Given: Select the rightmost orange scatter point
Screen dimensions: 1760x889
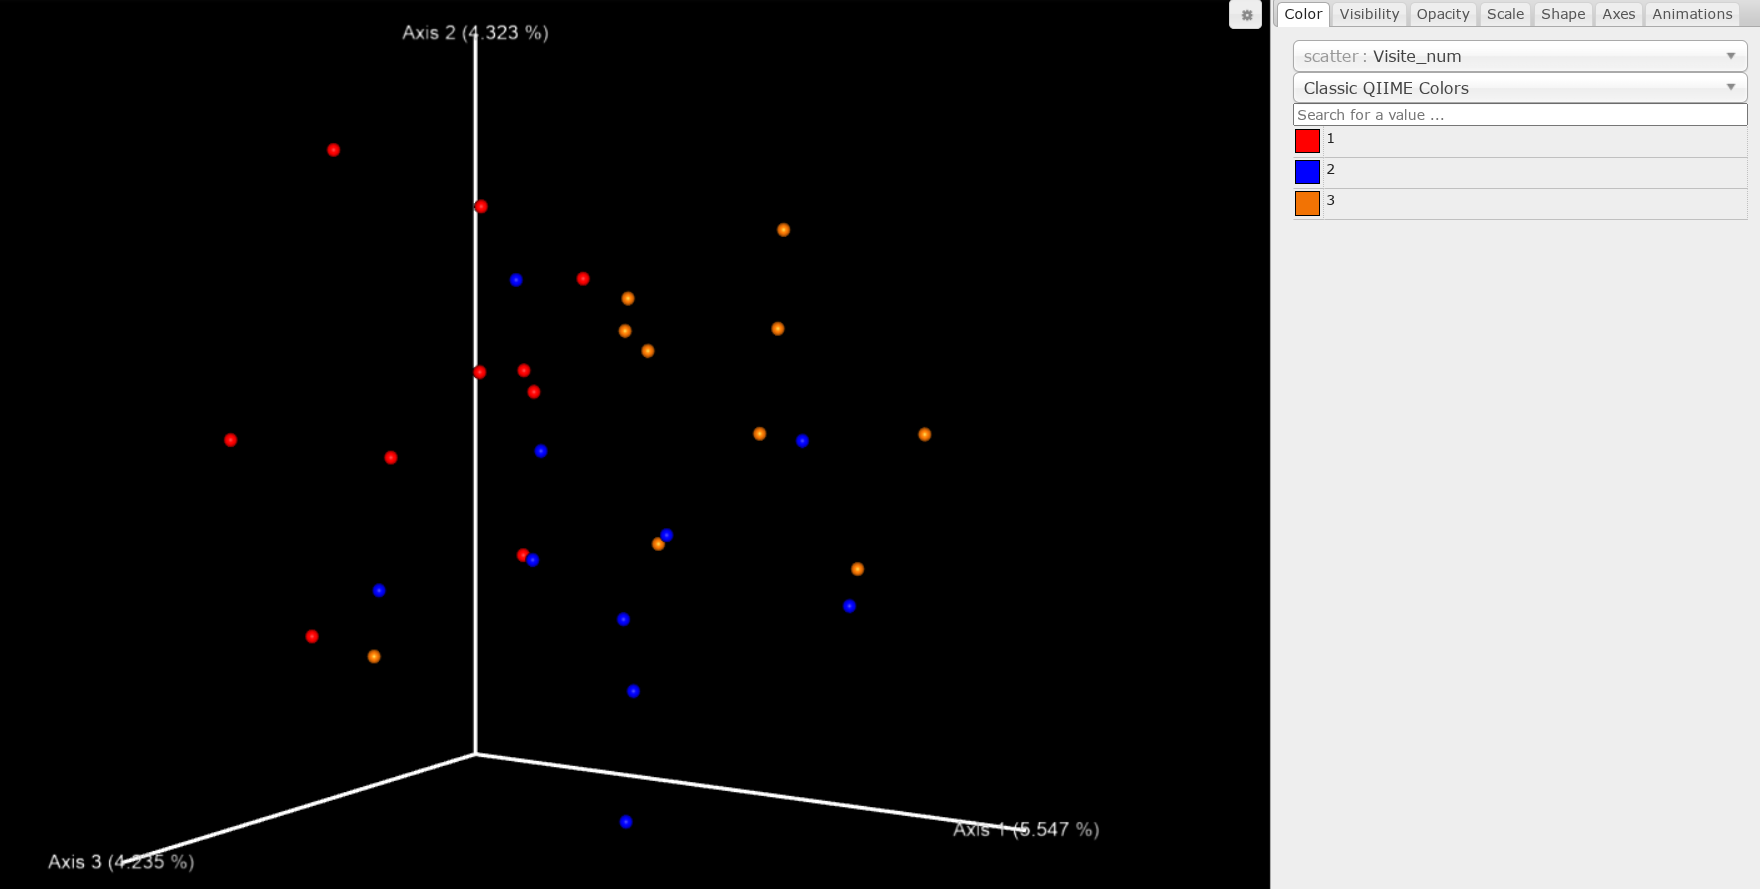Looking at the screenshot, I should point(925,434).
